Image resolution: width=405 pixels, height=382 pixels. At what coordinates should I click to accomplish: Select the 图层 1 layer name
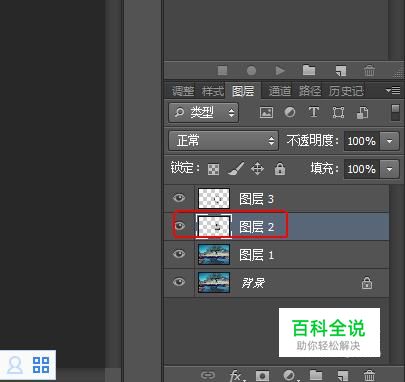256,255
